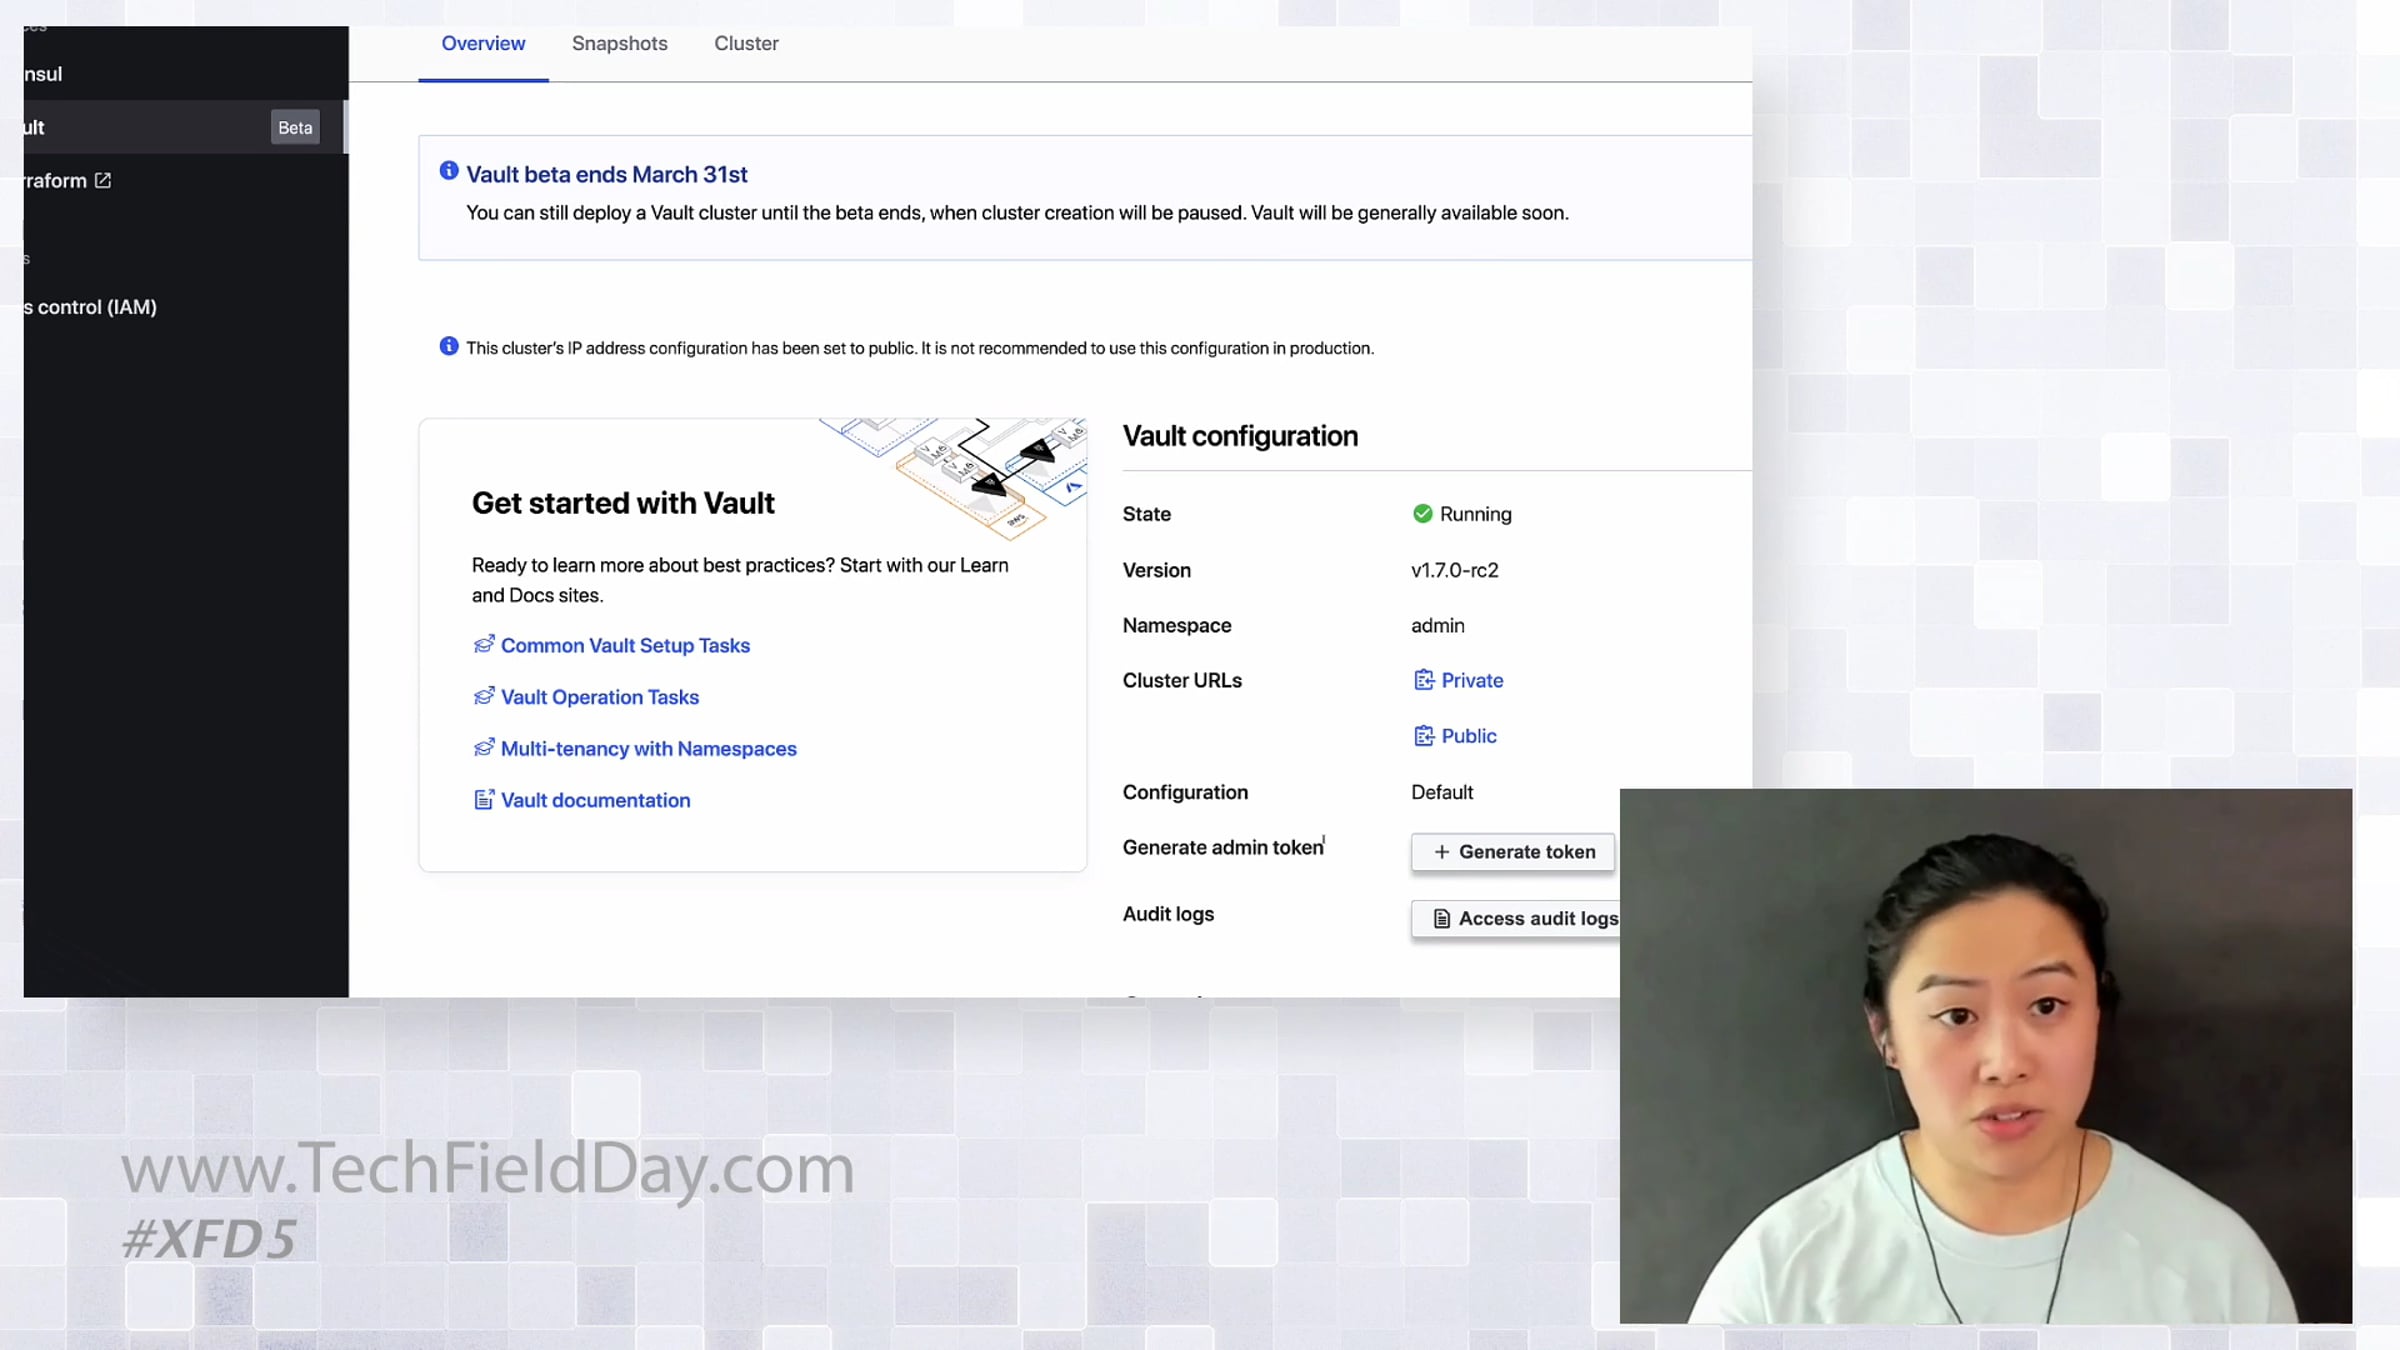Screen dimensions: 2400x1350
Task: Click info icon beside Vault beta notice
Action: (x=449, y=171)
